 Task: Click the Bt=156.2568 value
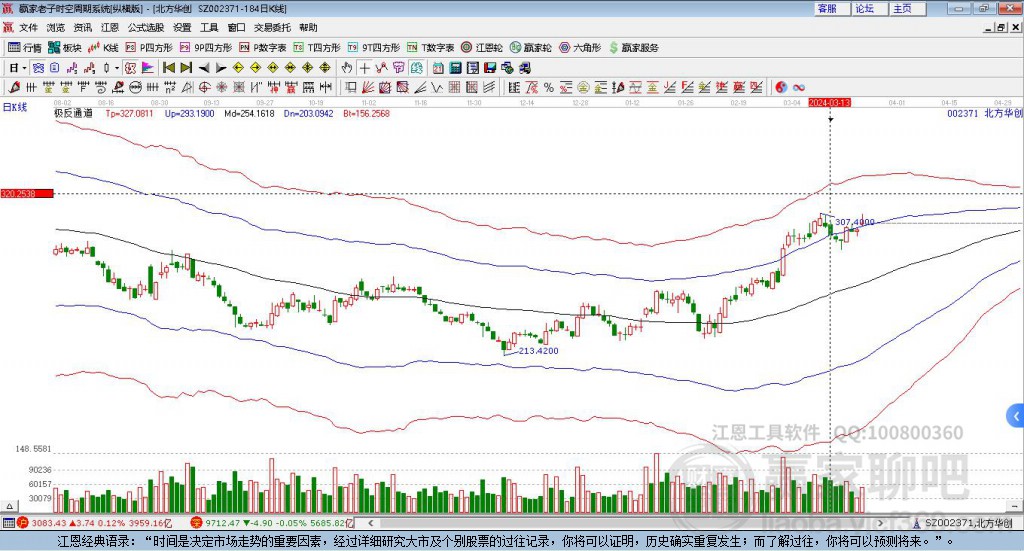click(x=366, y=114)
